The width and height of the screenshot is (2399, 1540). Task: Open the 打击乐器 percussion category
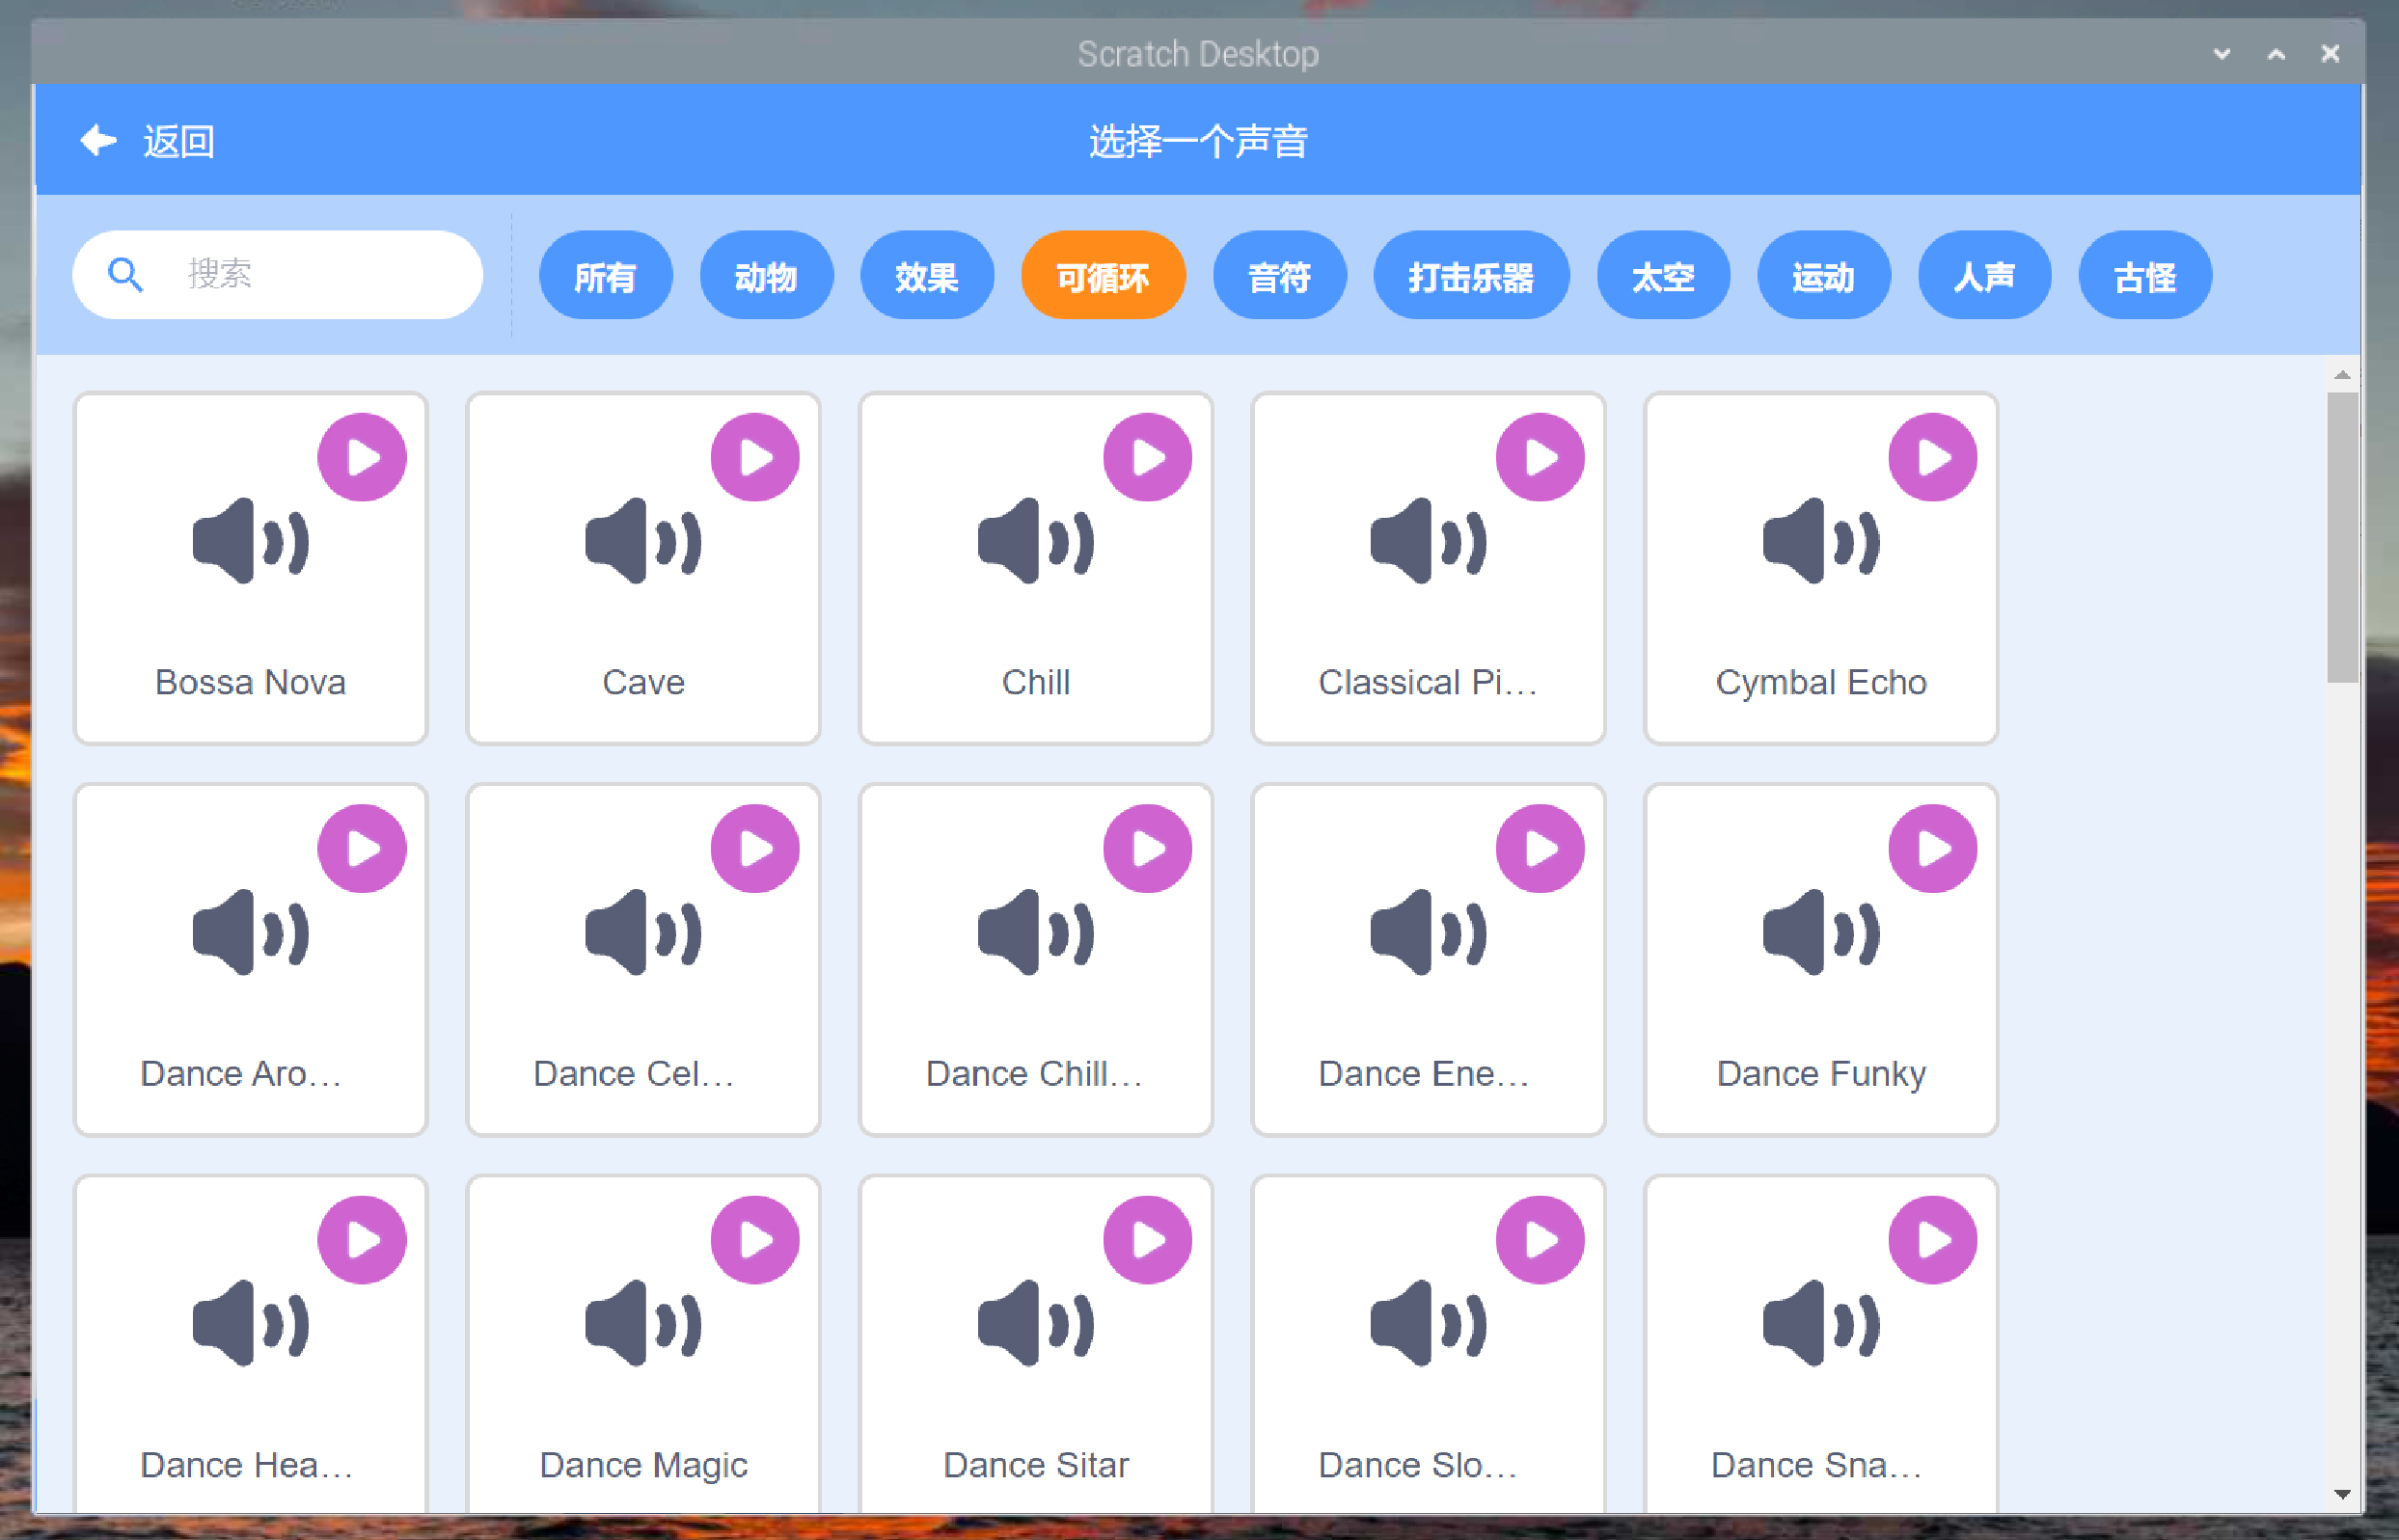[x=1470, y=276]
